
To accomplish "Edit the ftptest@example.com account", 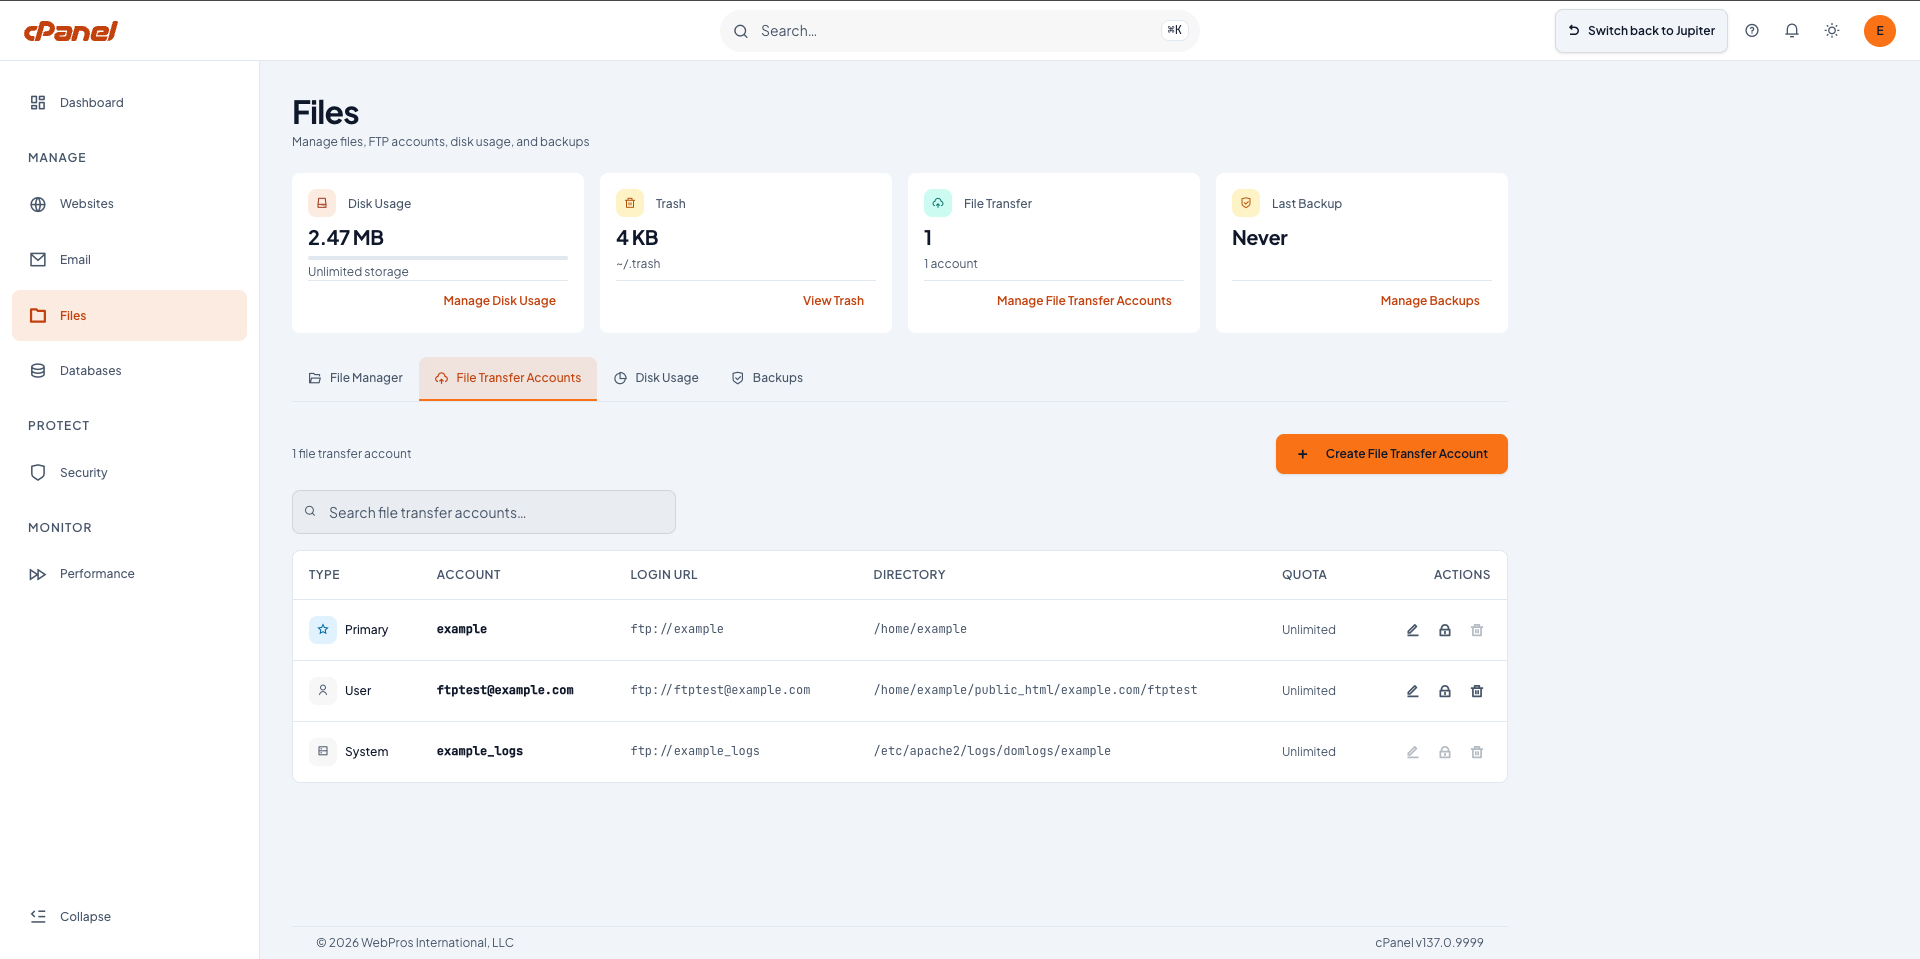I will pos(1413,691).
